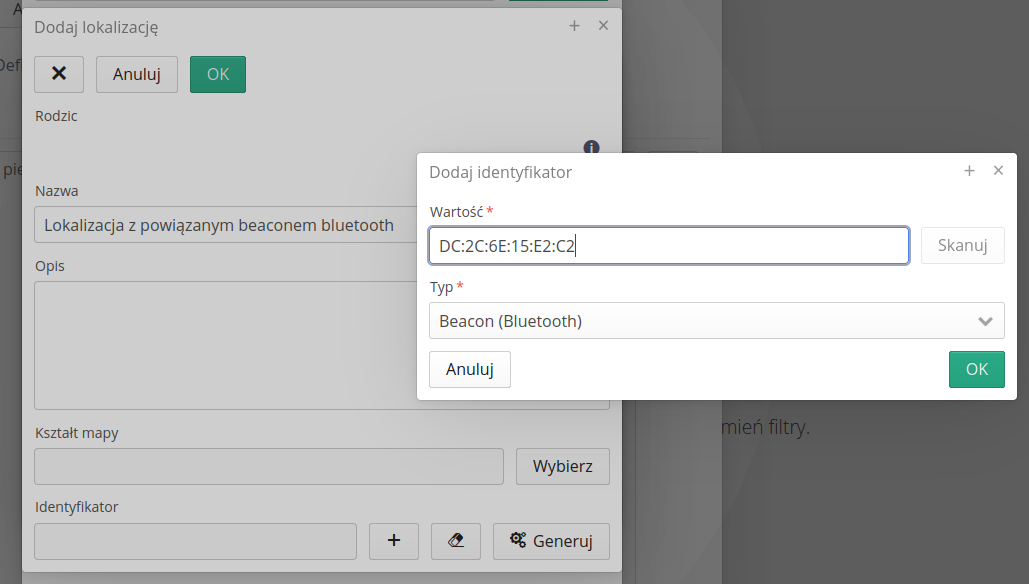The height and width of the screenshot is (584, 1029).
Task: Click the bold X button beside Anuluj
Action: coord(59,74)
